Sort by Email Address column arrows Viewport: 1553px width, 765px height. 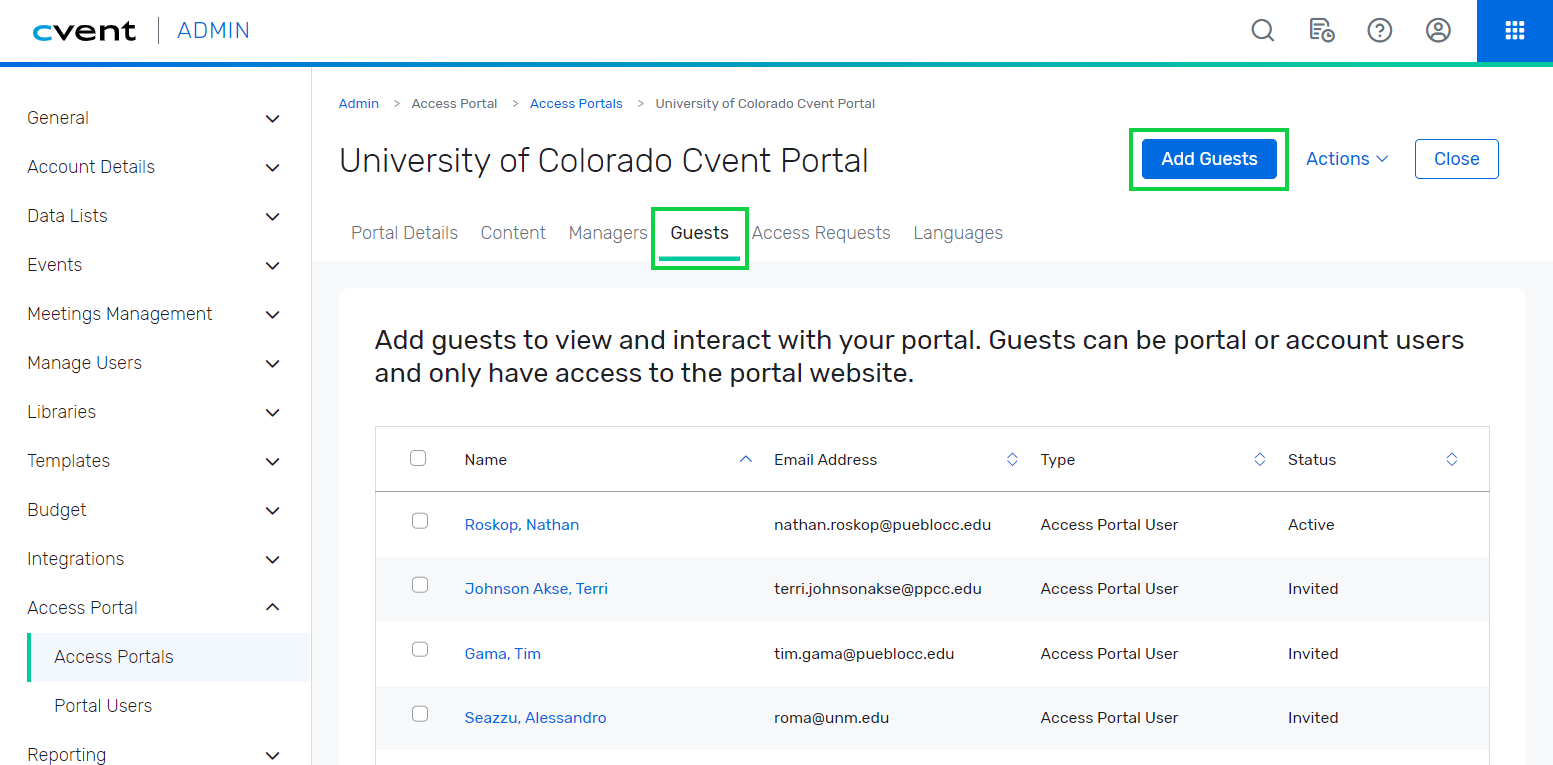(x=1012, y=460)
